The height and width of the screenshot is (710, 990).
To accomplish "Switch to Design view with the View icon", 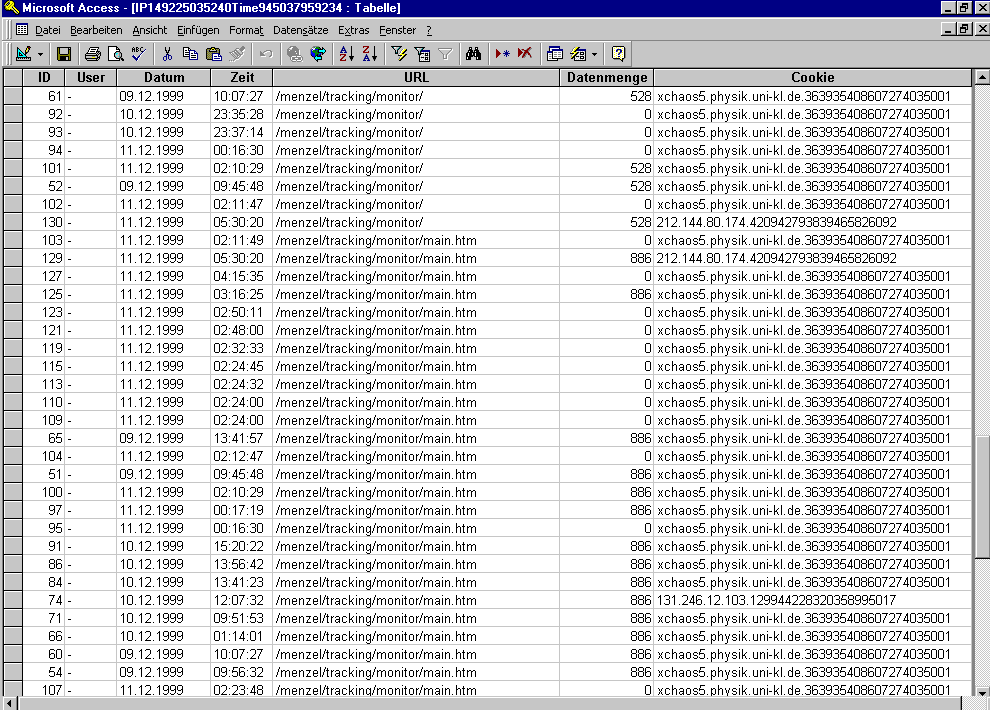I will point(24,54).
